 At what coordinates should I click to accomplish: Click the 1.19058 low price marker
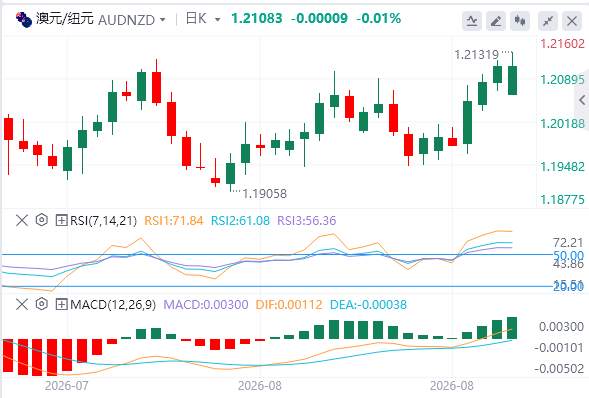click(264, 194)
